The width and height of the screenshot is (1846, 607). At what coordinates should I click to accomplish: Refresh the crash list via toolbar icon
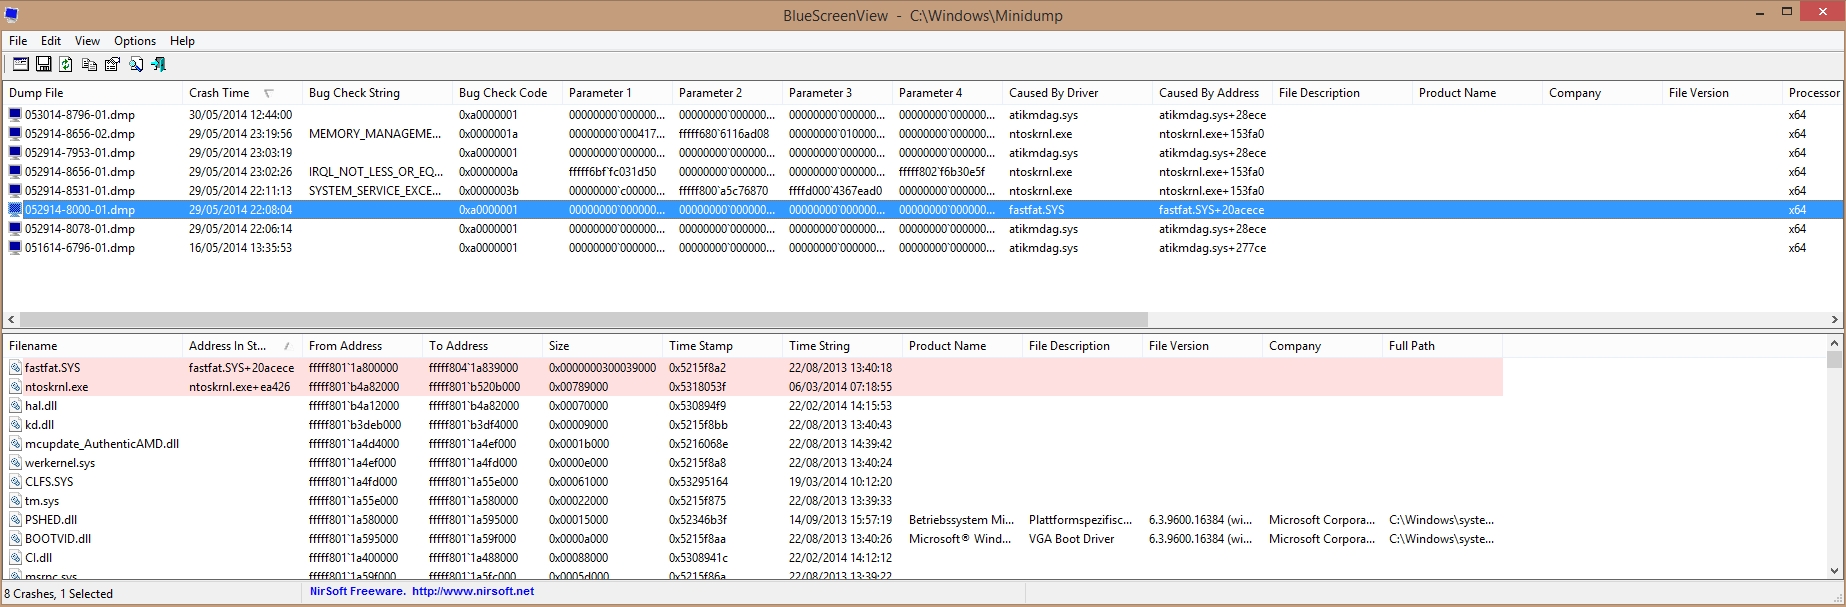[66, 64]
